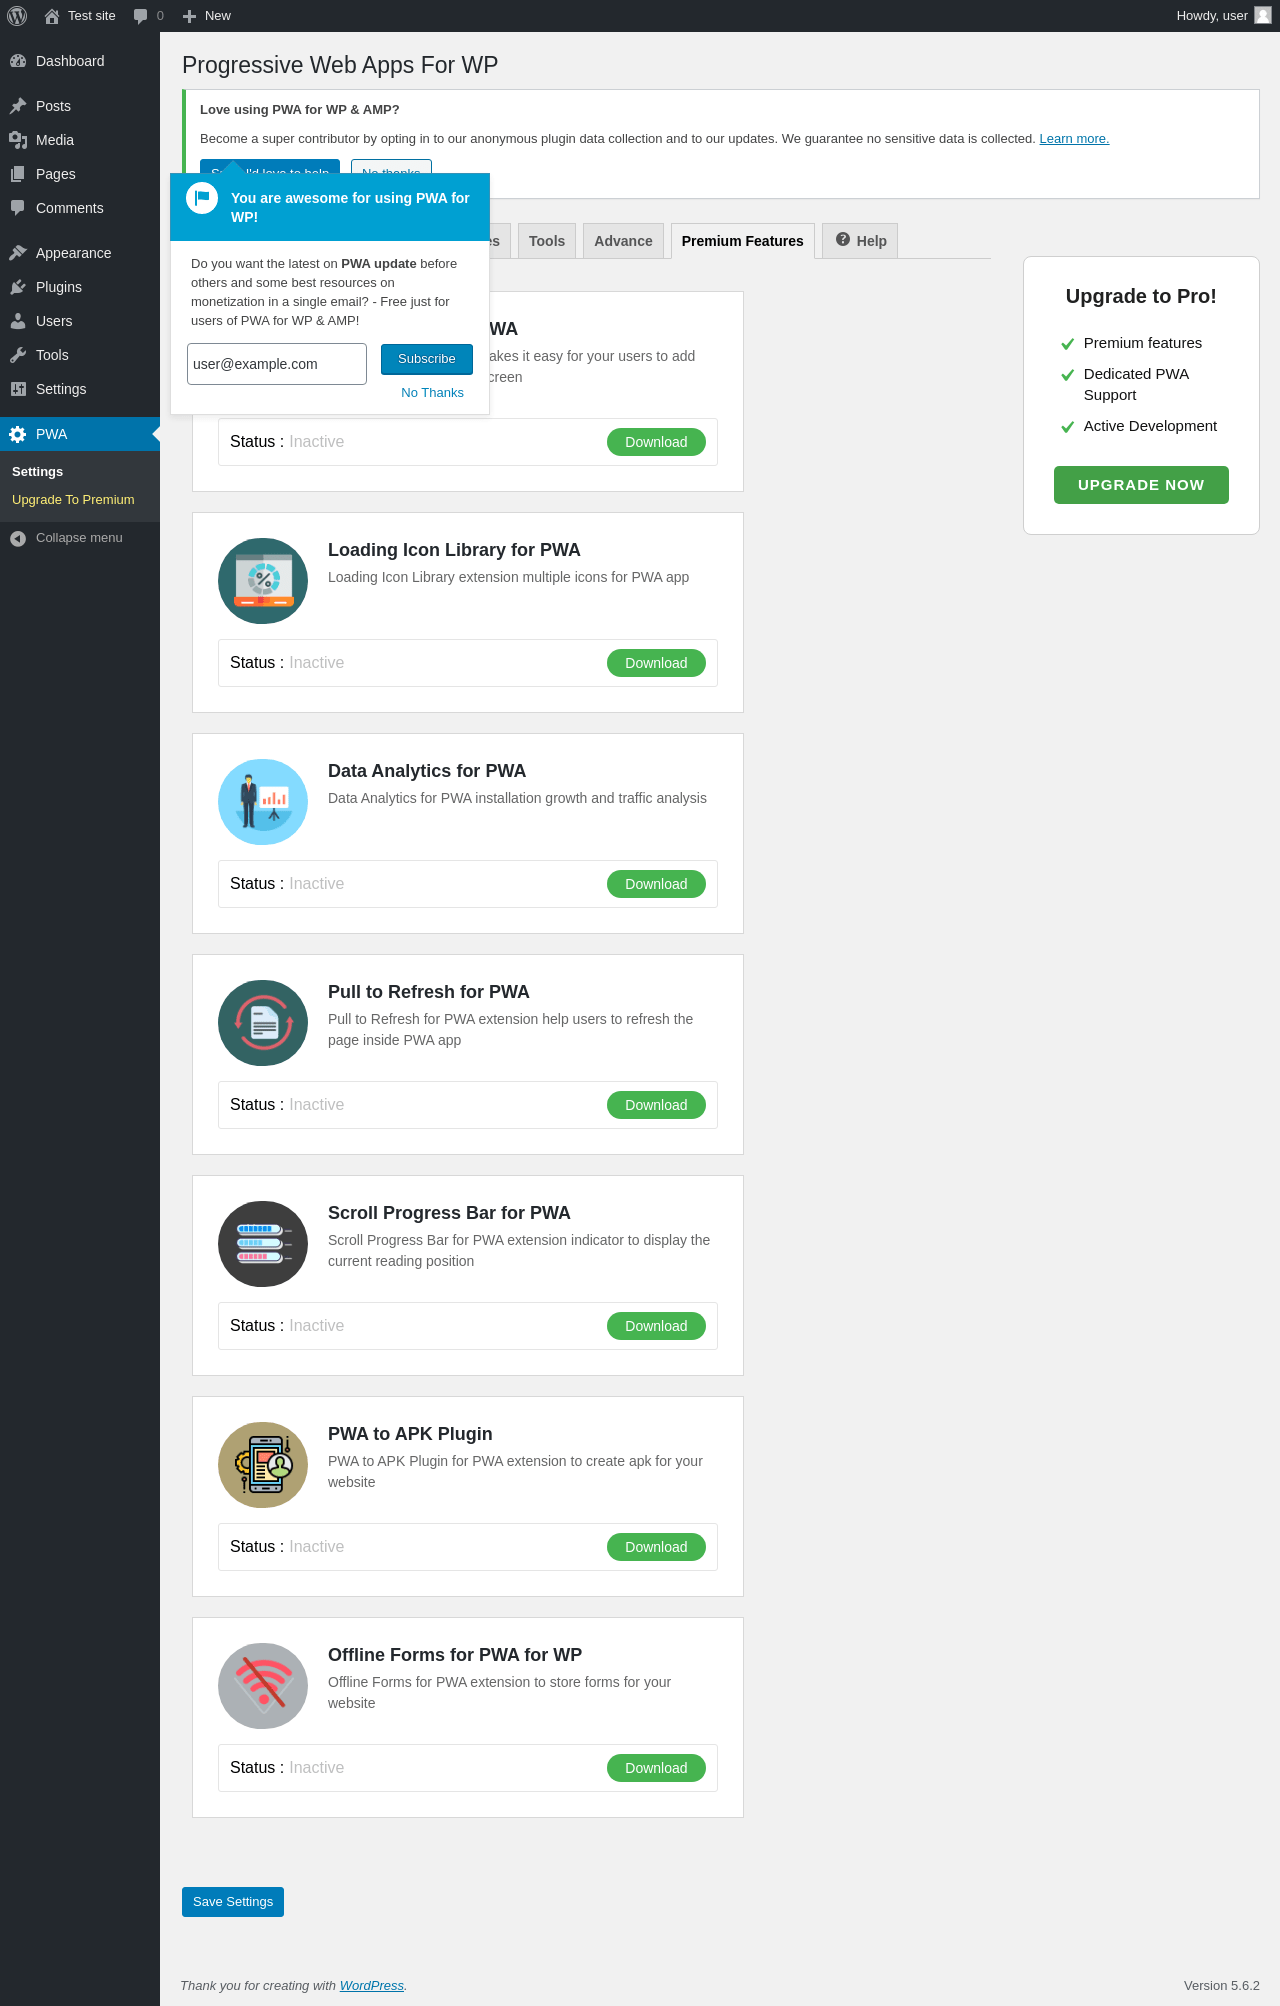Click the Collapse menu arrow icon
The image size is (1280, 2006).
[18, 538]
